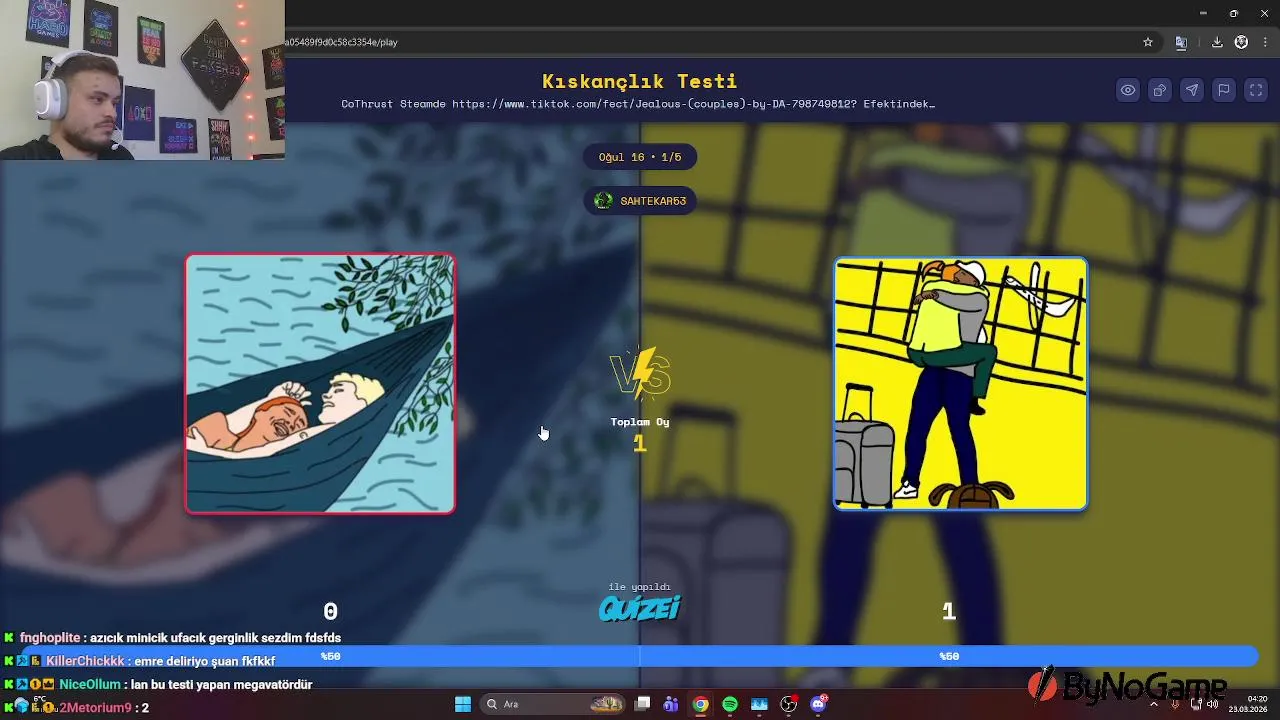Click the Kıskançlık Testi title
Image resolution: width=1280 pixels, height=720 pixels.
pyautogui.click(x=640, y=81)
